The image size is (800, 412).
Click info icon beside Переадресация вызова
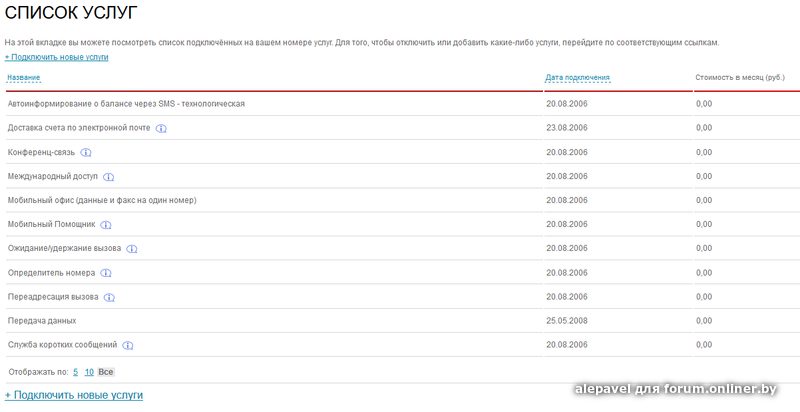[x=109, y=297]
